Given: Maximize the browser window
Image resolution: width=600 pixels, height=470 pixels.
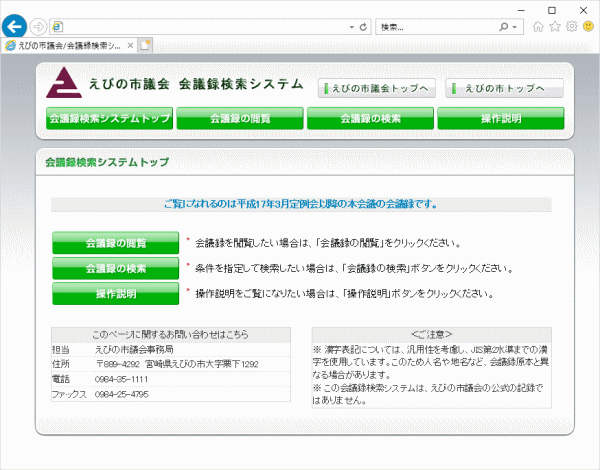Looking at the screenshot, I should click(x=552, y=10).
